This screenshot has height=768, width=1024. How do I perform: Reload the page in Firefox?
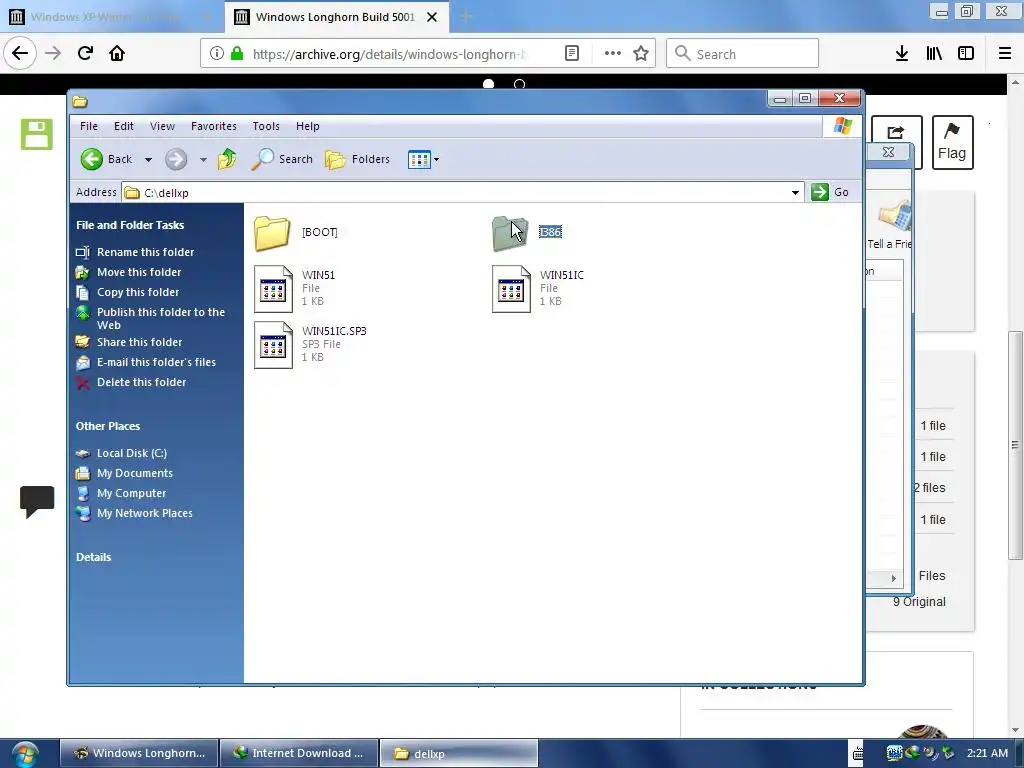[x=86, y=53]
